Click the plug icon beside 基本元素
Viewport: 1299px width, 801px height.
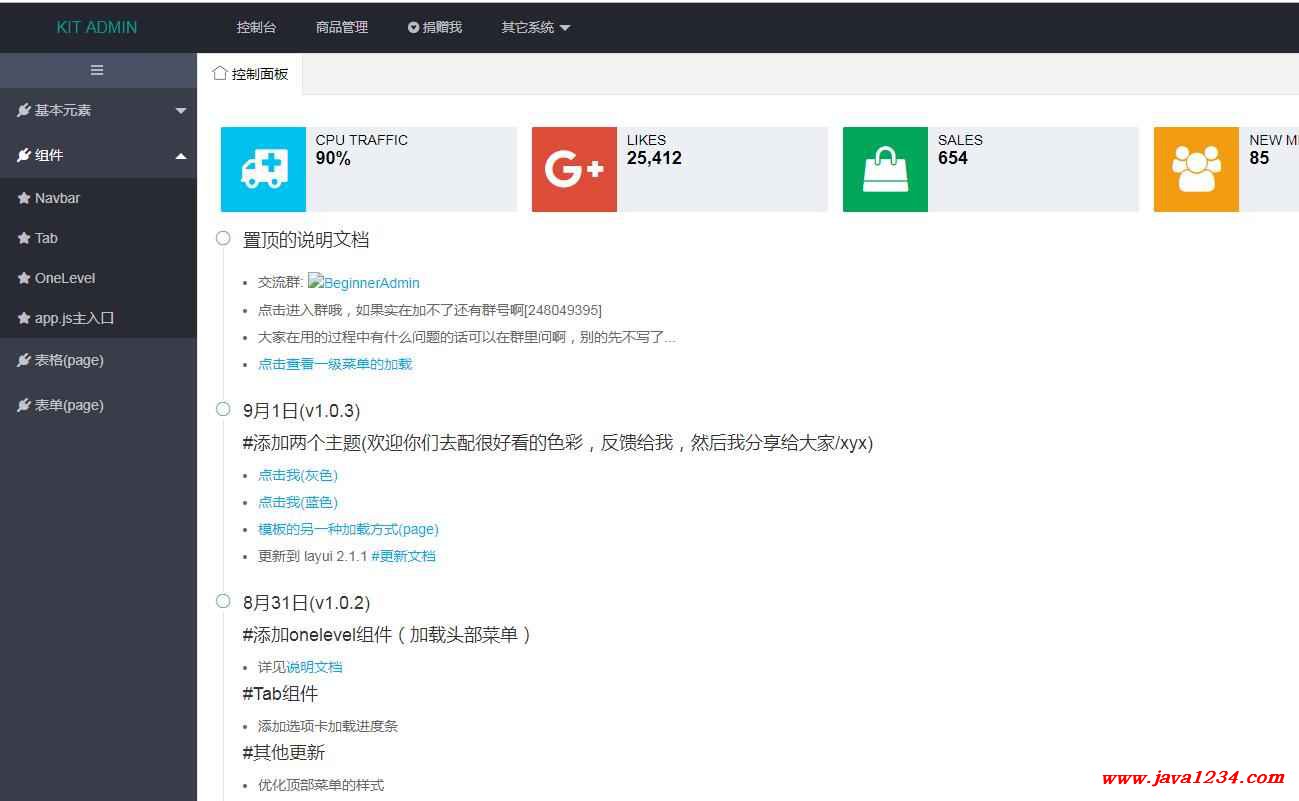[24, 110]
